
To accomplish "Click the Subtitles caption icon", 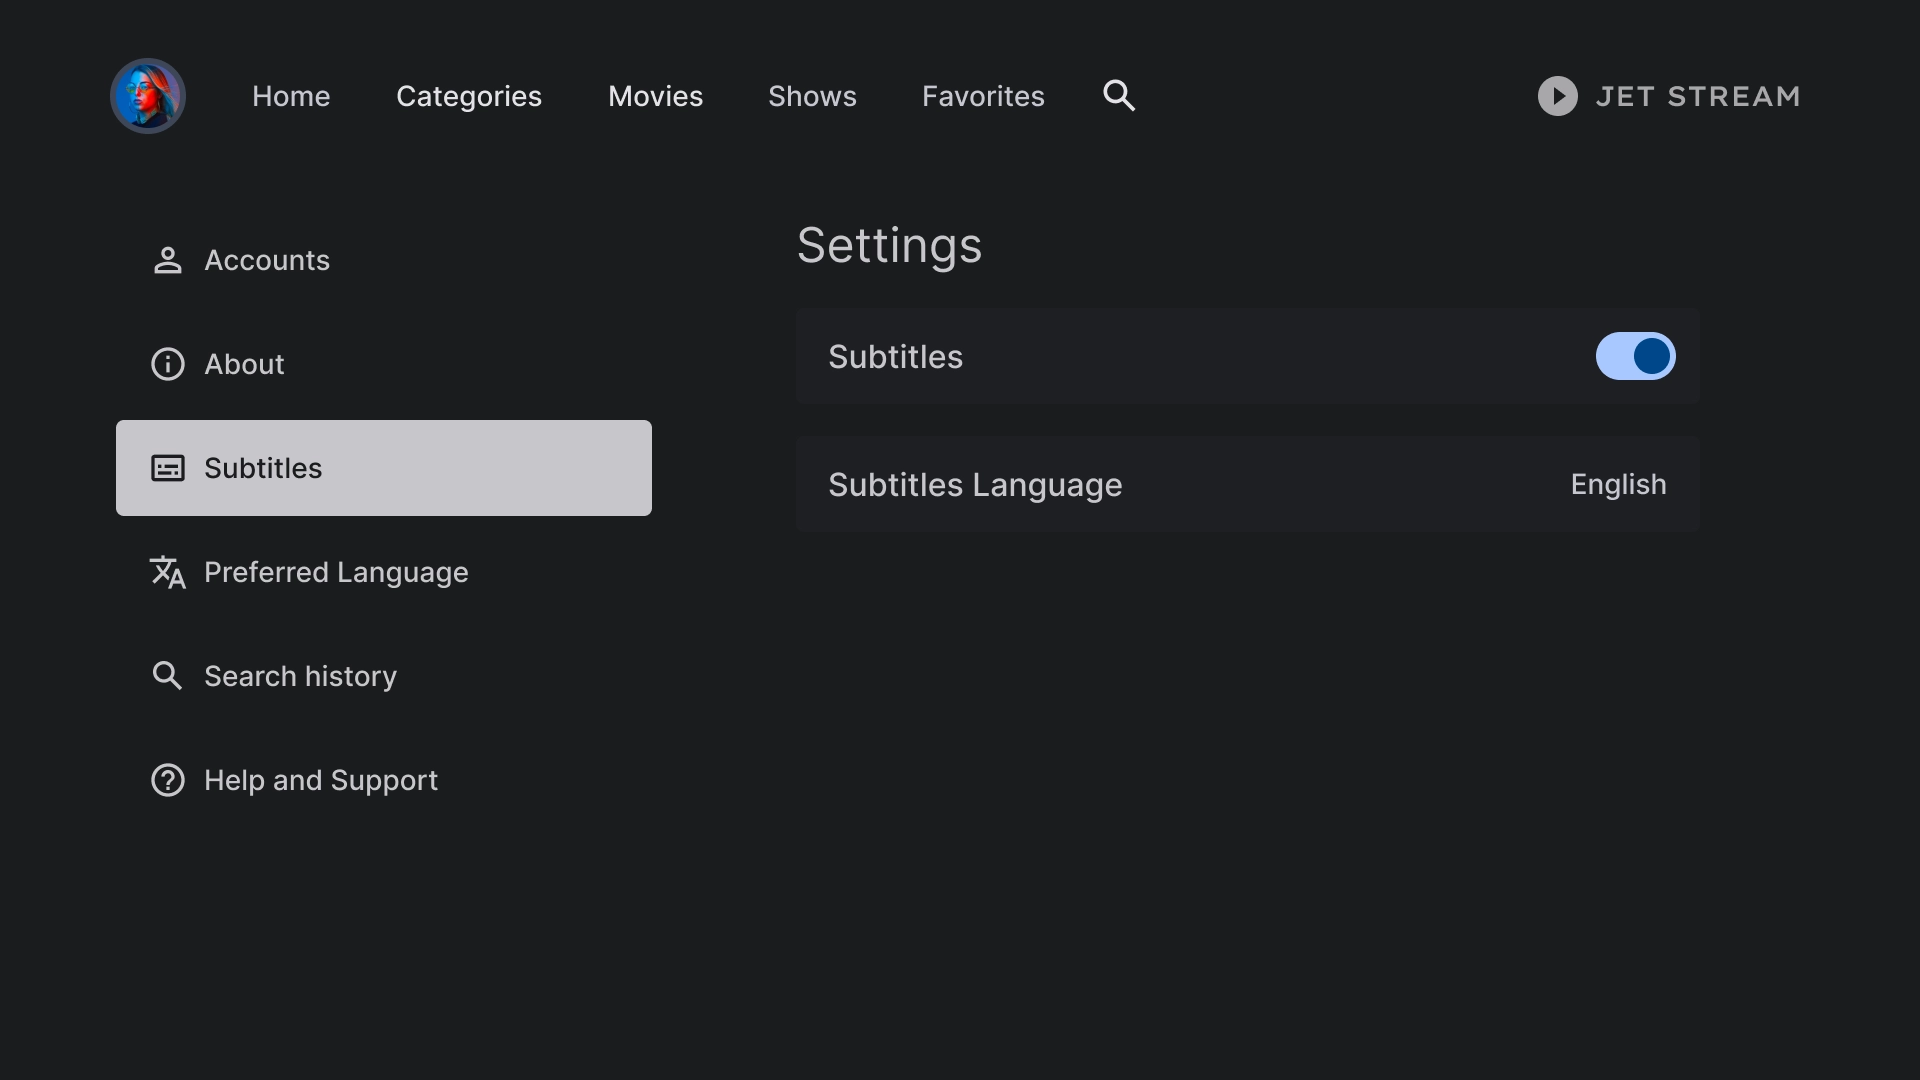I will [167, 468].
